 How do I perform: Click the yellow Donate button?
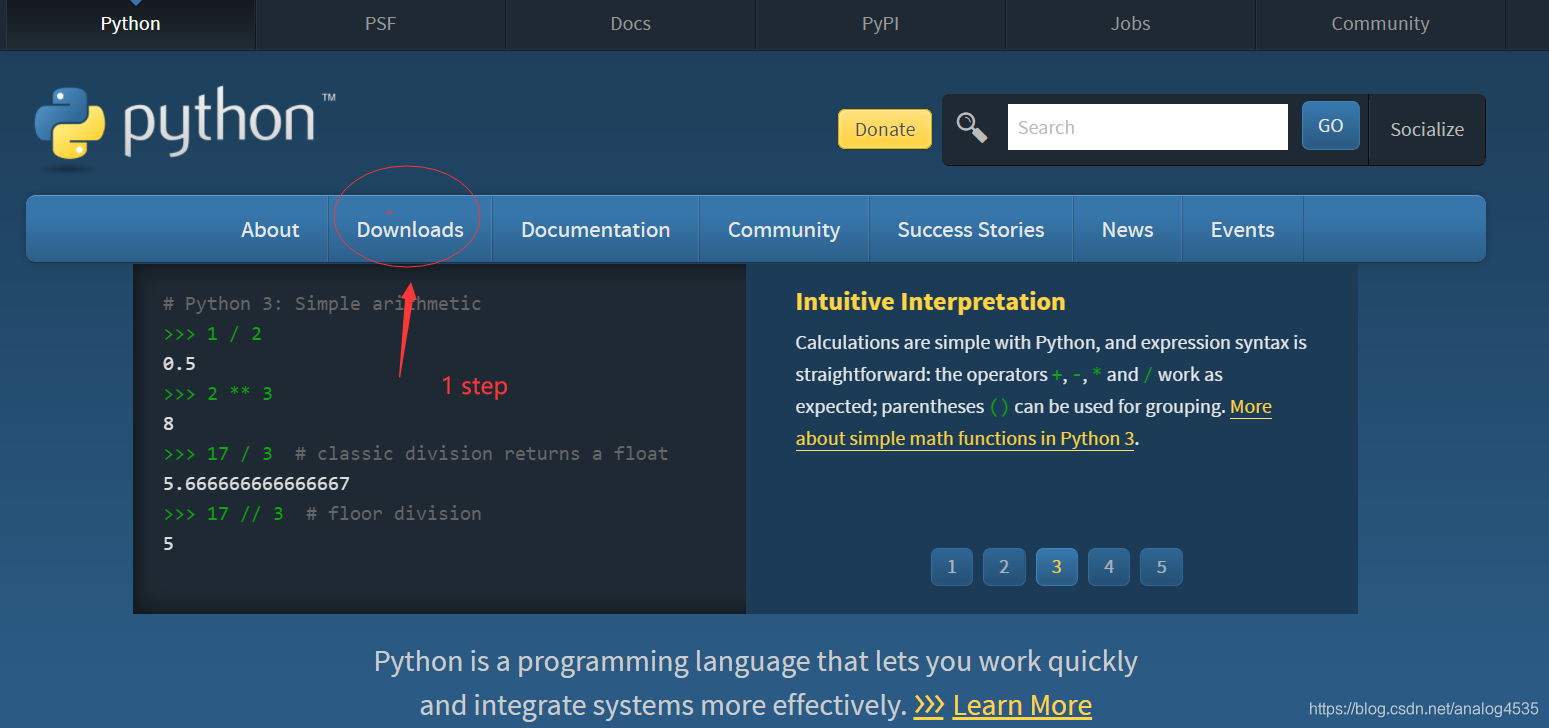pos(885,129)
